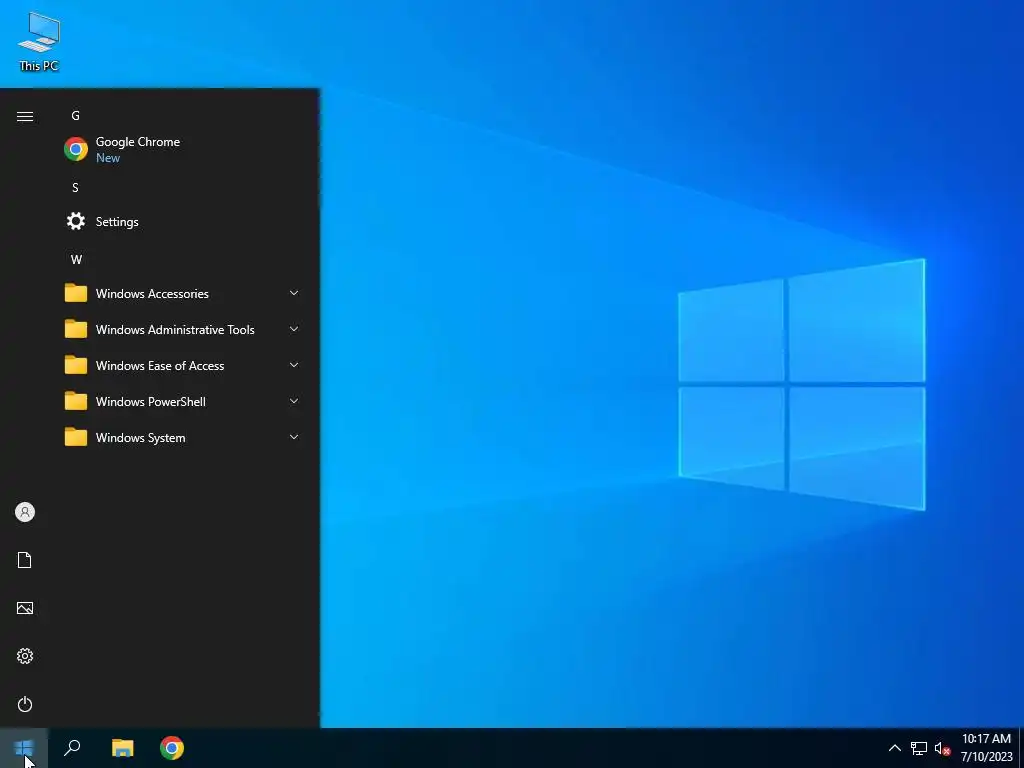1024x768 pixels.
Task: Open the clock showing 10:17 AM
Action: point(986,748)
